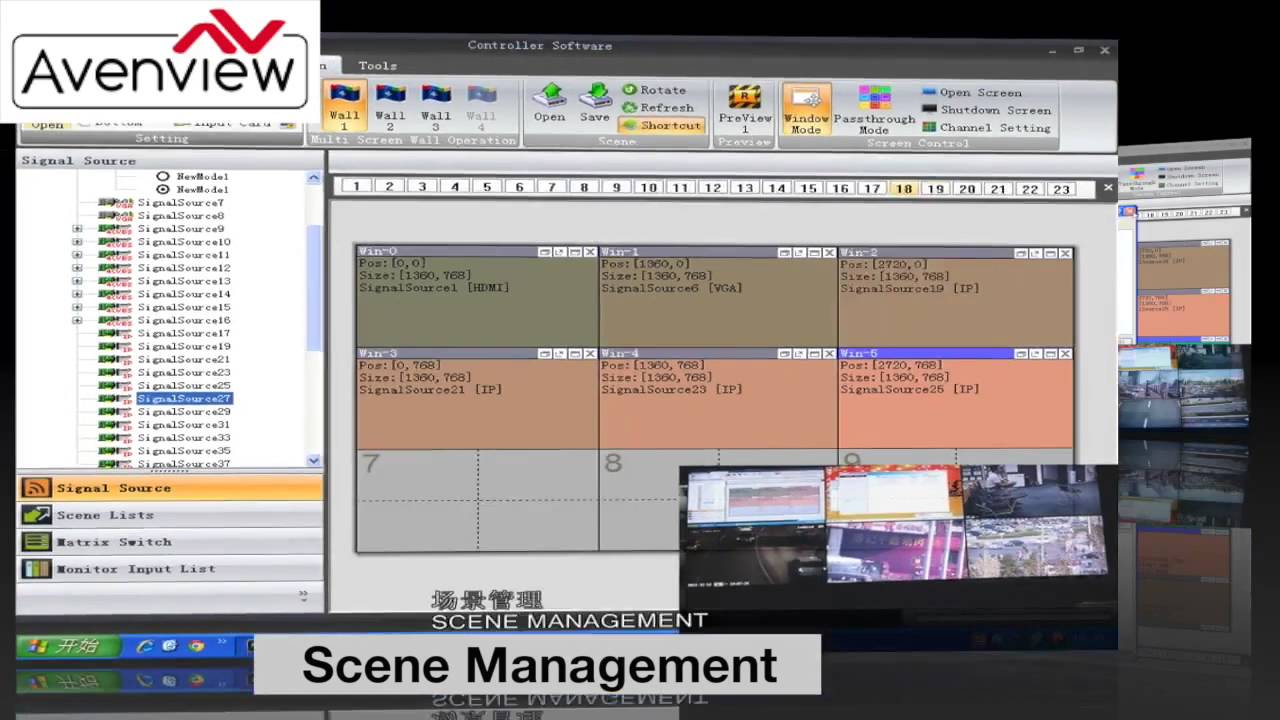The height and width of the screenshot is (720, 1280).
Task: Select SignalSource7 in the tree
Action: 181,203
